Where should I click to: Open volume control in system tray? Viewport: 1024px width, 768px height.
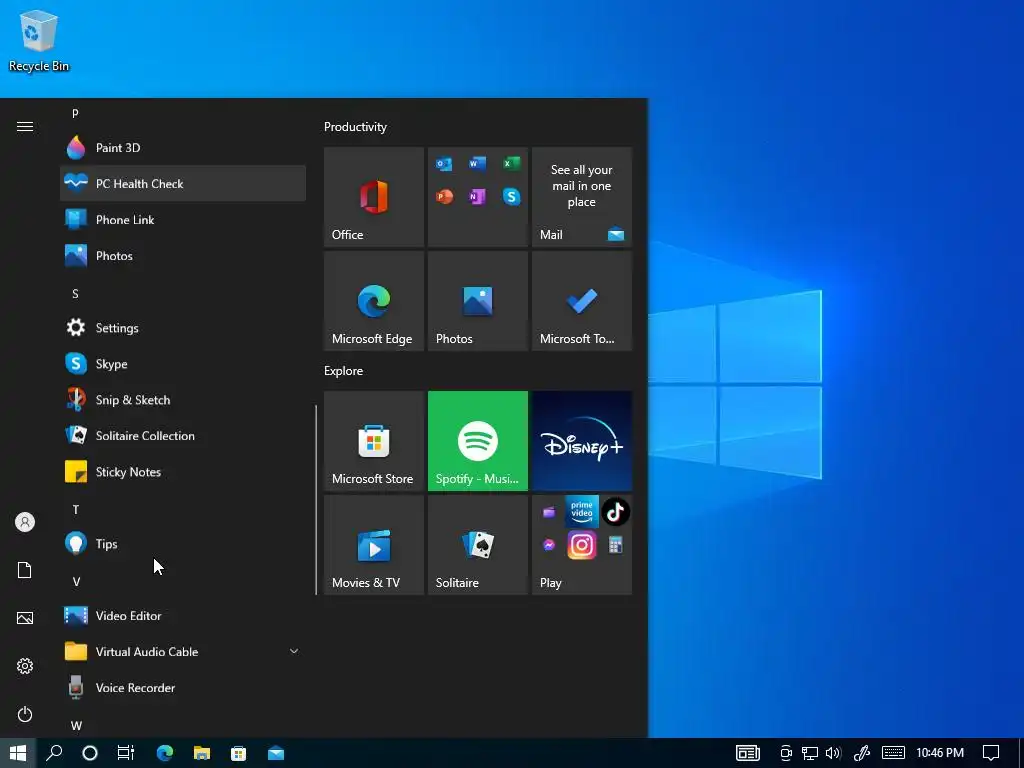(x=833, y=753)
